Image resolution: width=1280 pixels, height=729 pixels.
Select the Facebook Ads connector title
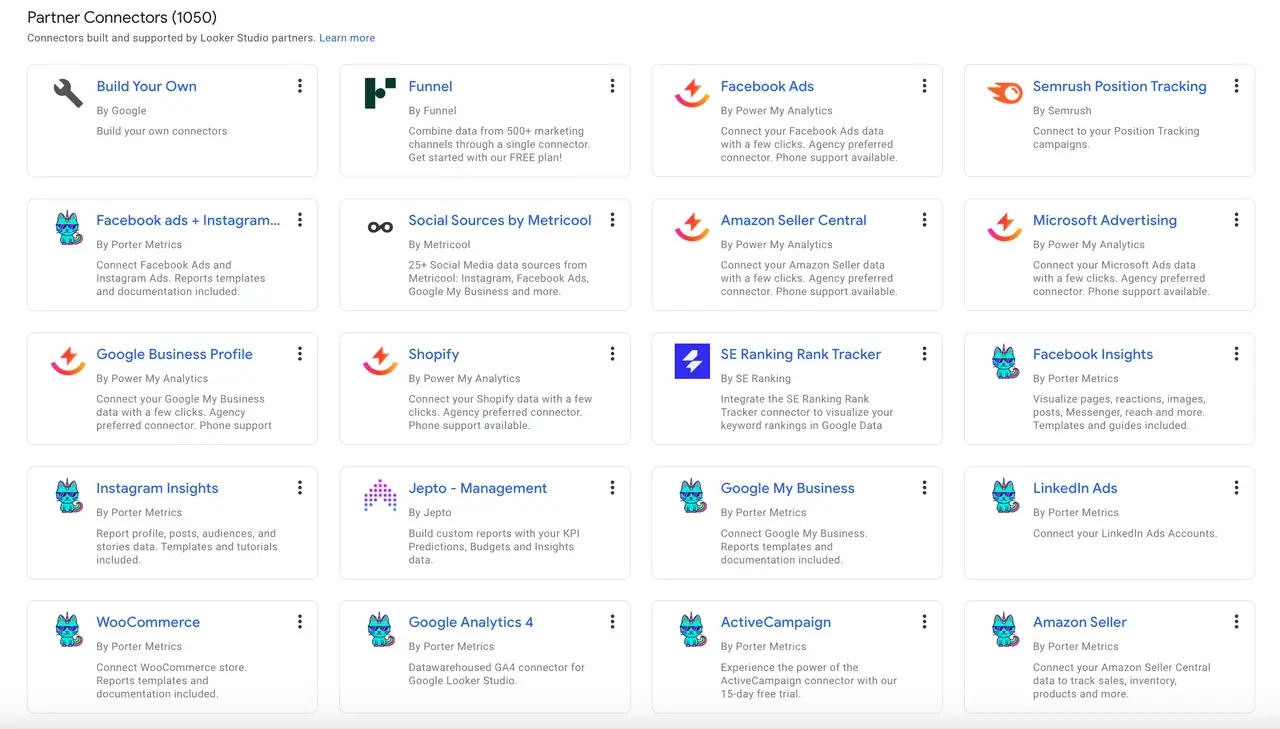pyautogui.click(x=767, y=86)
